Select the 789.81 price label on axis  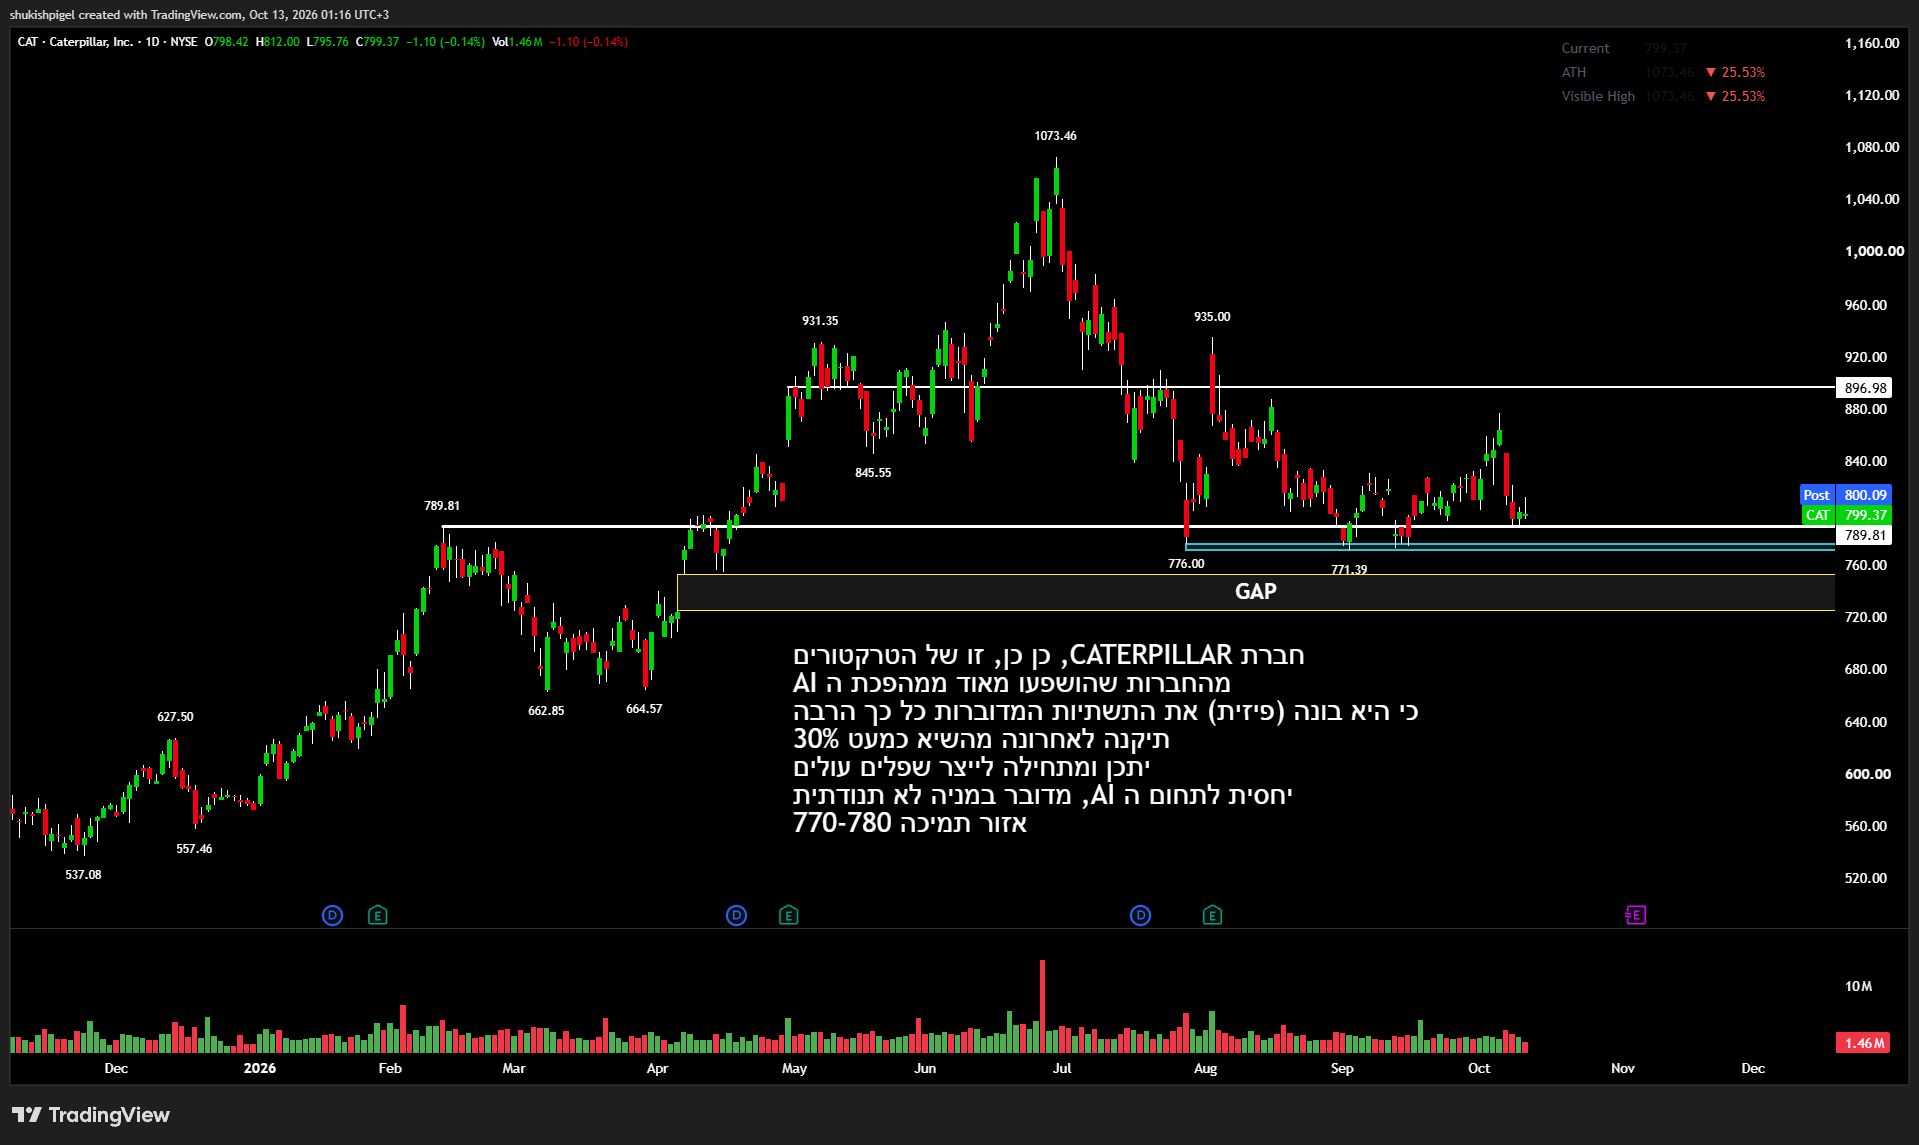(x=1864, y=536)
